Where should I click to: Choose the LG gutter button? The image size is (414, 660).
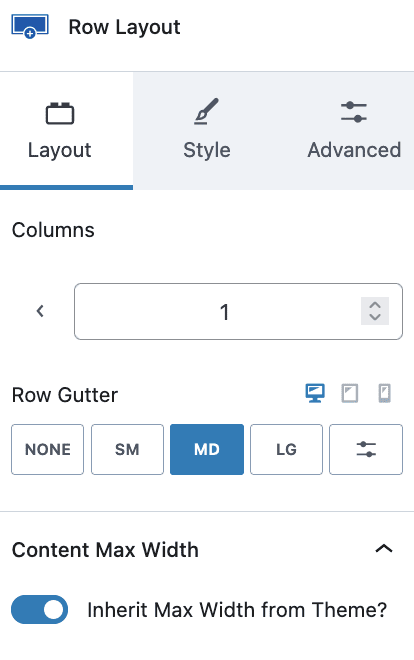tap(286, 450)
